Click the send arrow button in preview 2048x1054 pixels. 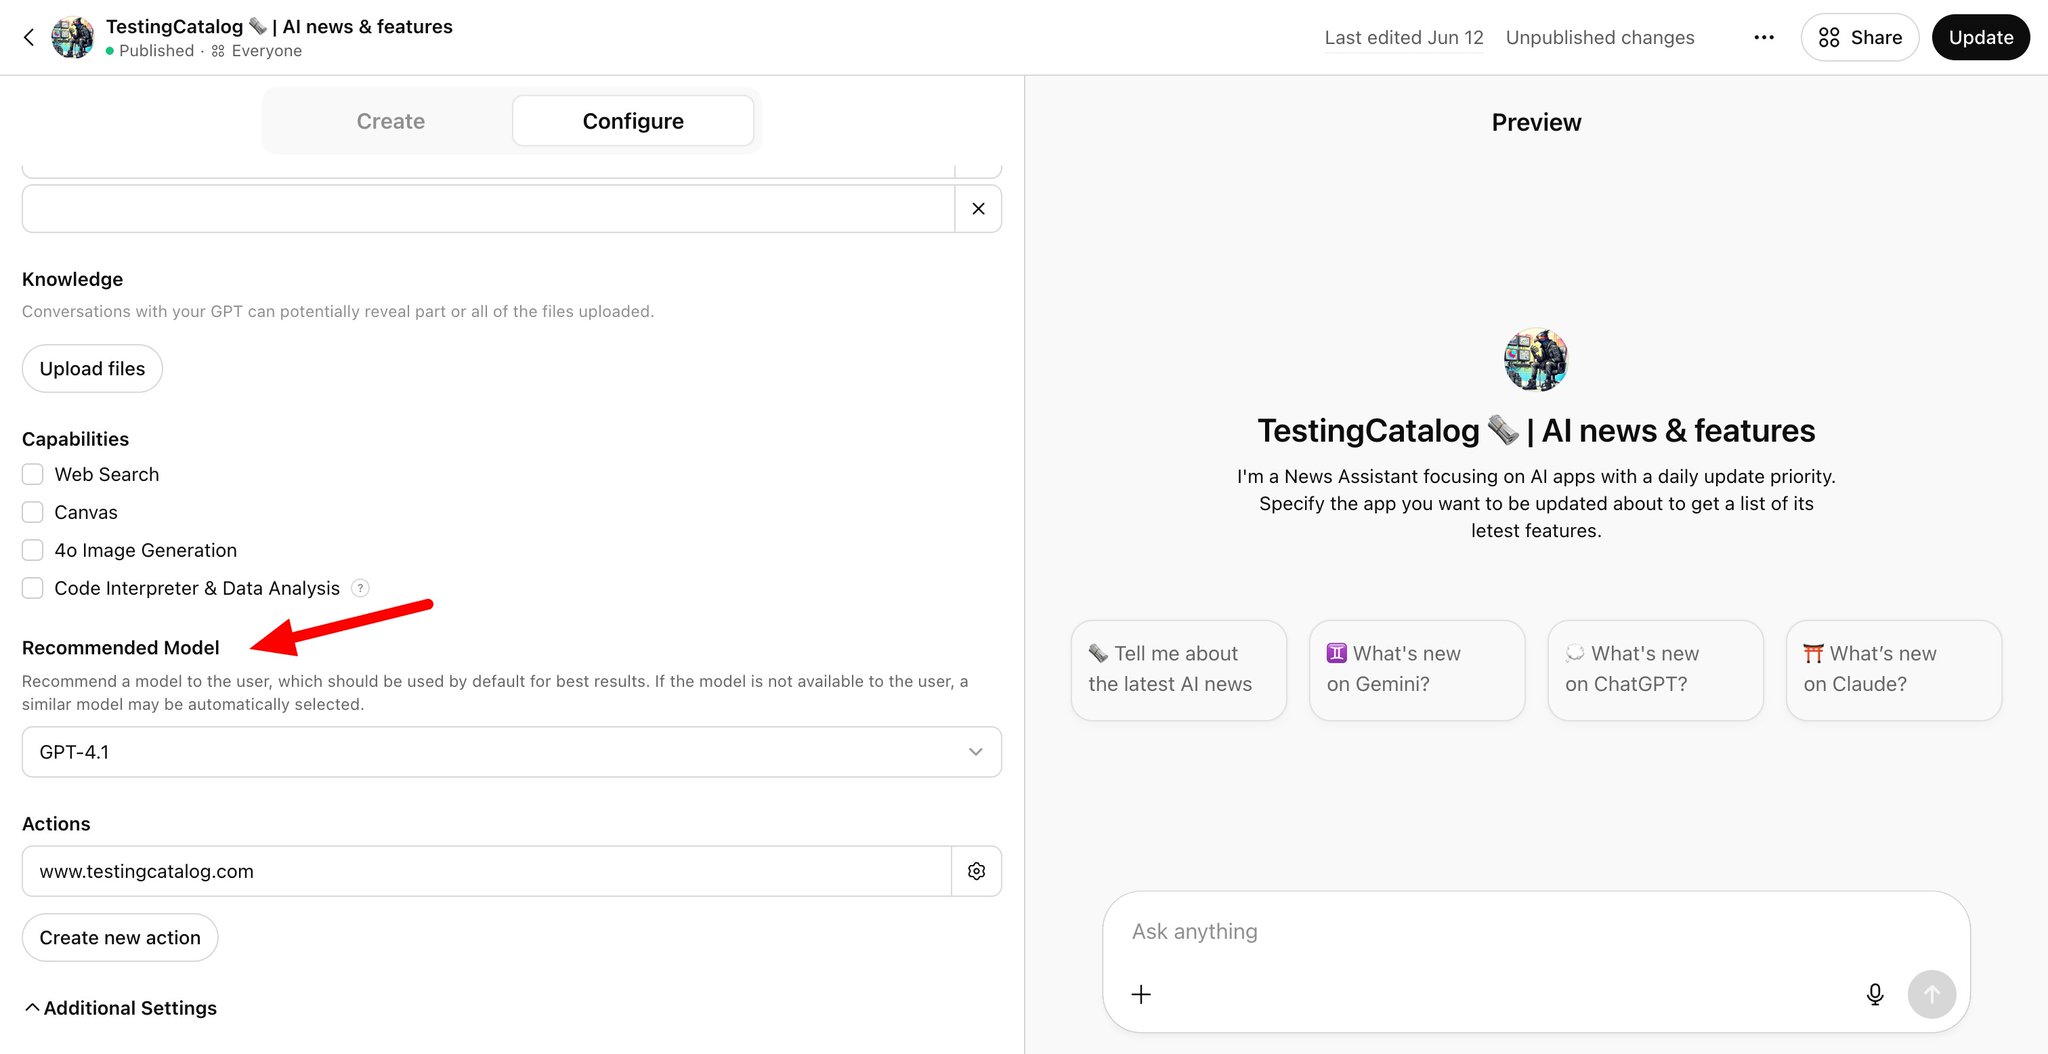tap(1931, 994)
